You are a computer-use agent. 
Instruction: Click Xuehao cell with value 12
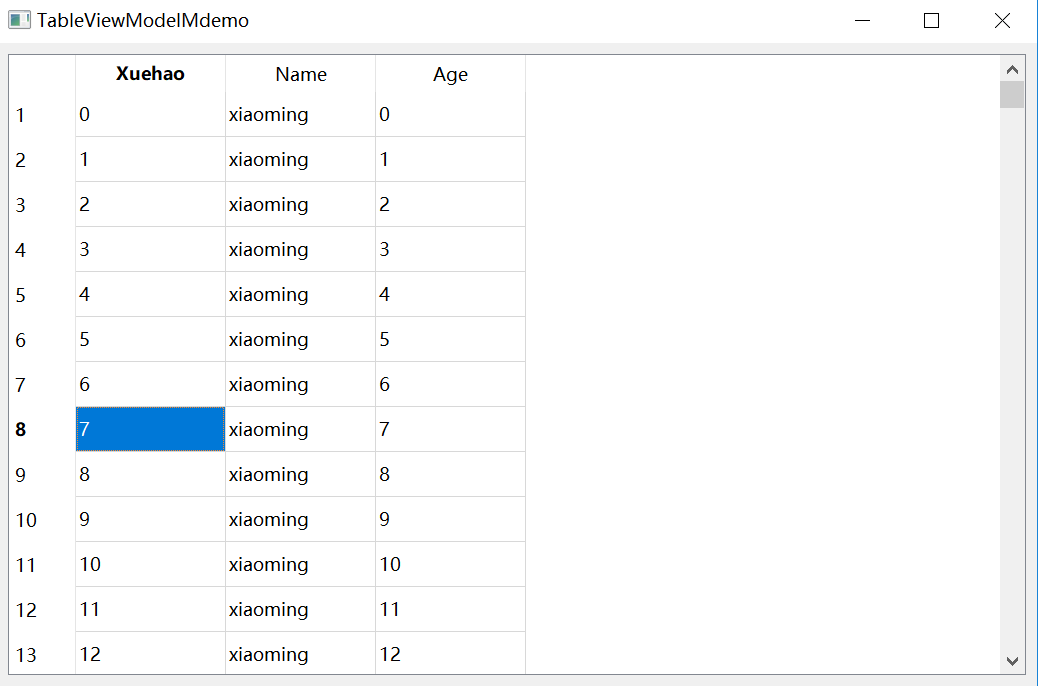(x=150, y=654)
